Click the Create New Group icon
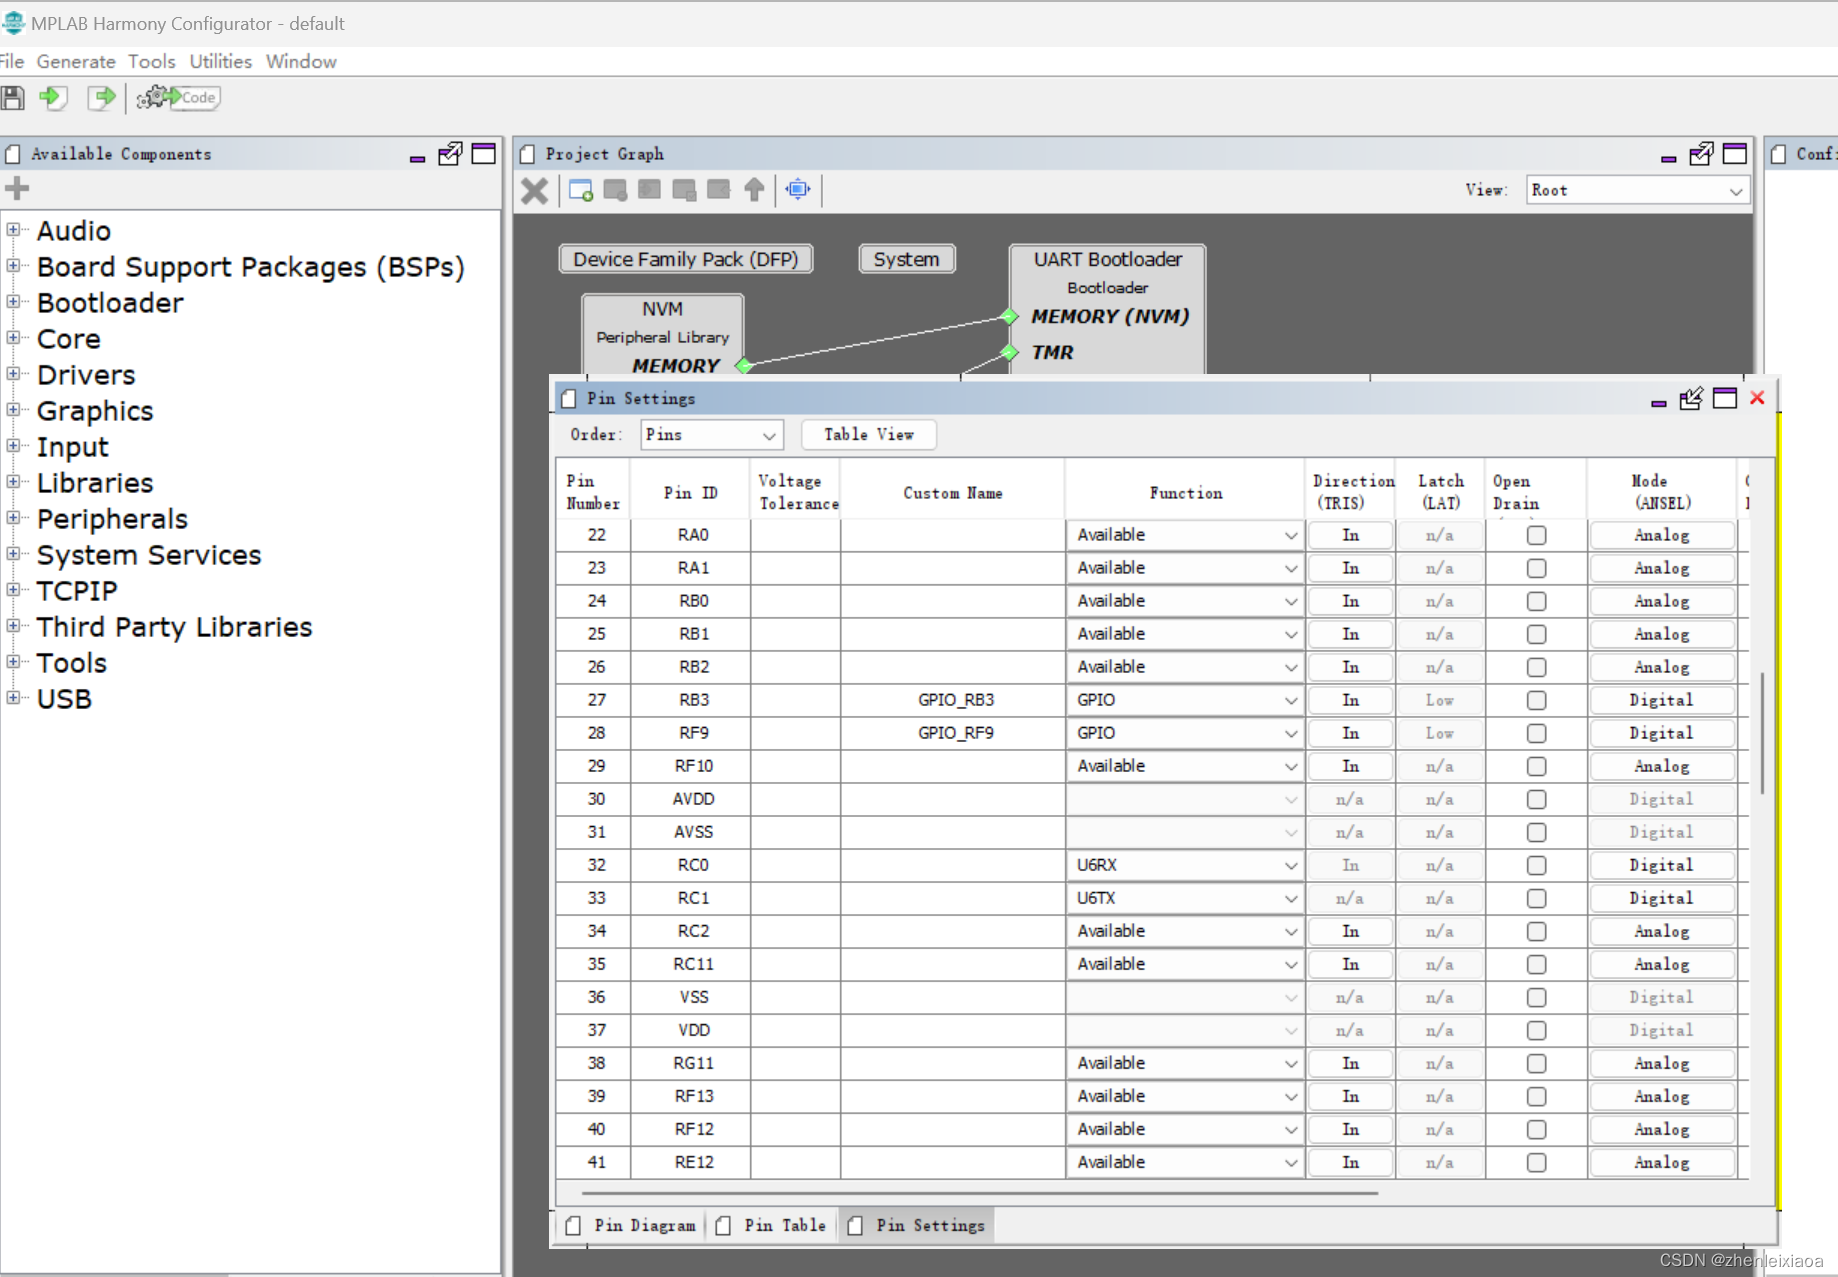Image resolution: width=1838 pixels, height=1277 pixels. pos(580,190)
